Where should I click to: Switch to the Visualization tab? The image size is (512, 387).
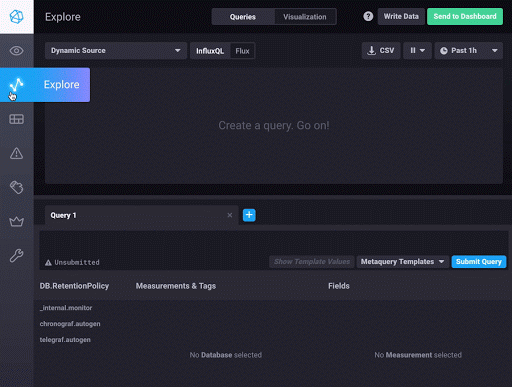(305, 17)
